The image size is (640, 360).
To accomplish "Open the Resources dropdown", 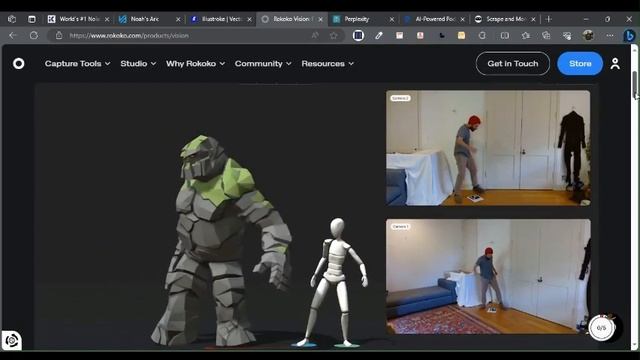I will [327, 64].
